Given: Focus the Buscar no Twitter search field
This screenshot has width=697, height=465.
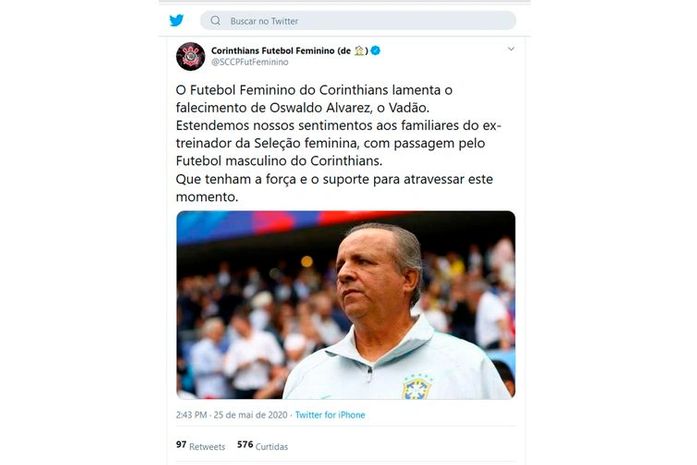Looking at the screenshot, I should pos(358,20).
